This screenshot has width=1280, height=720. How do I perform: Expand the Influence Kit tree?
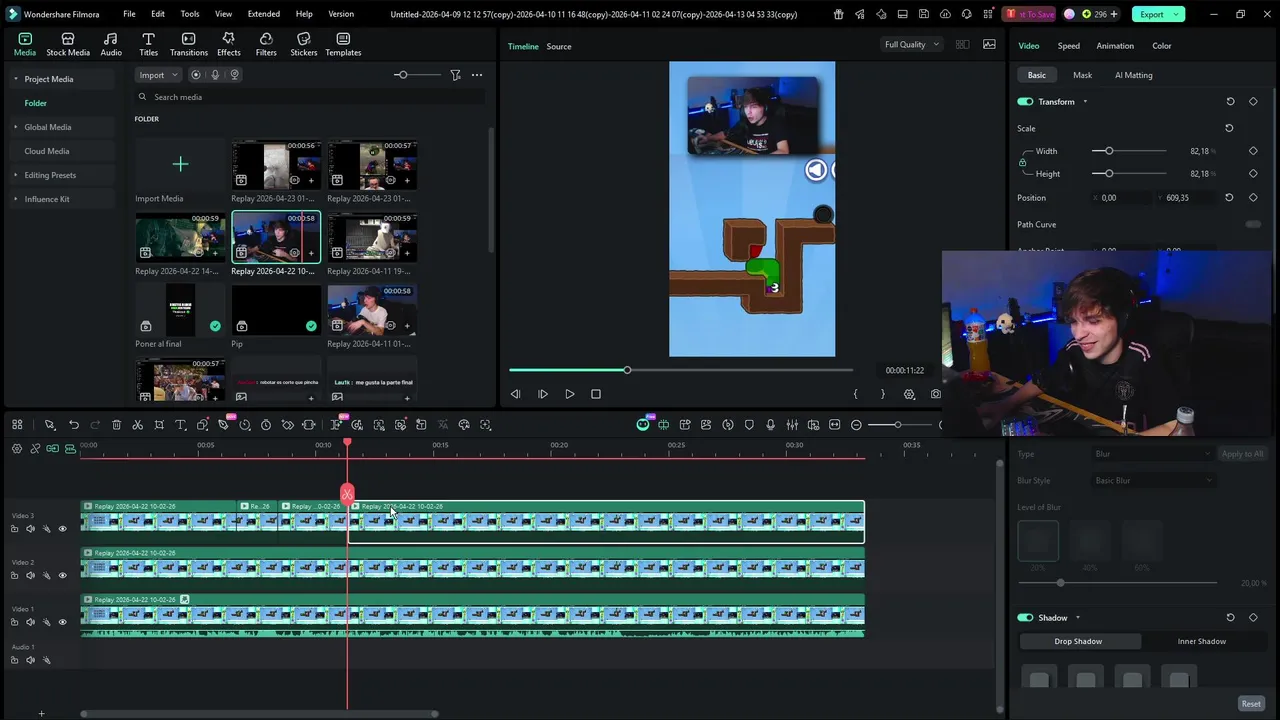coord(16,199)
